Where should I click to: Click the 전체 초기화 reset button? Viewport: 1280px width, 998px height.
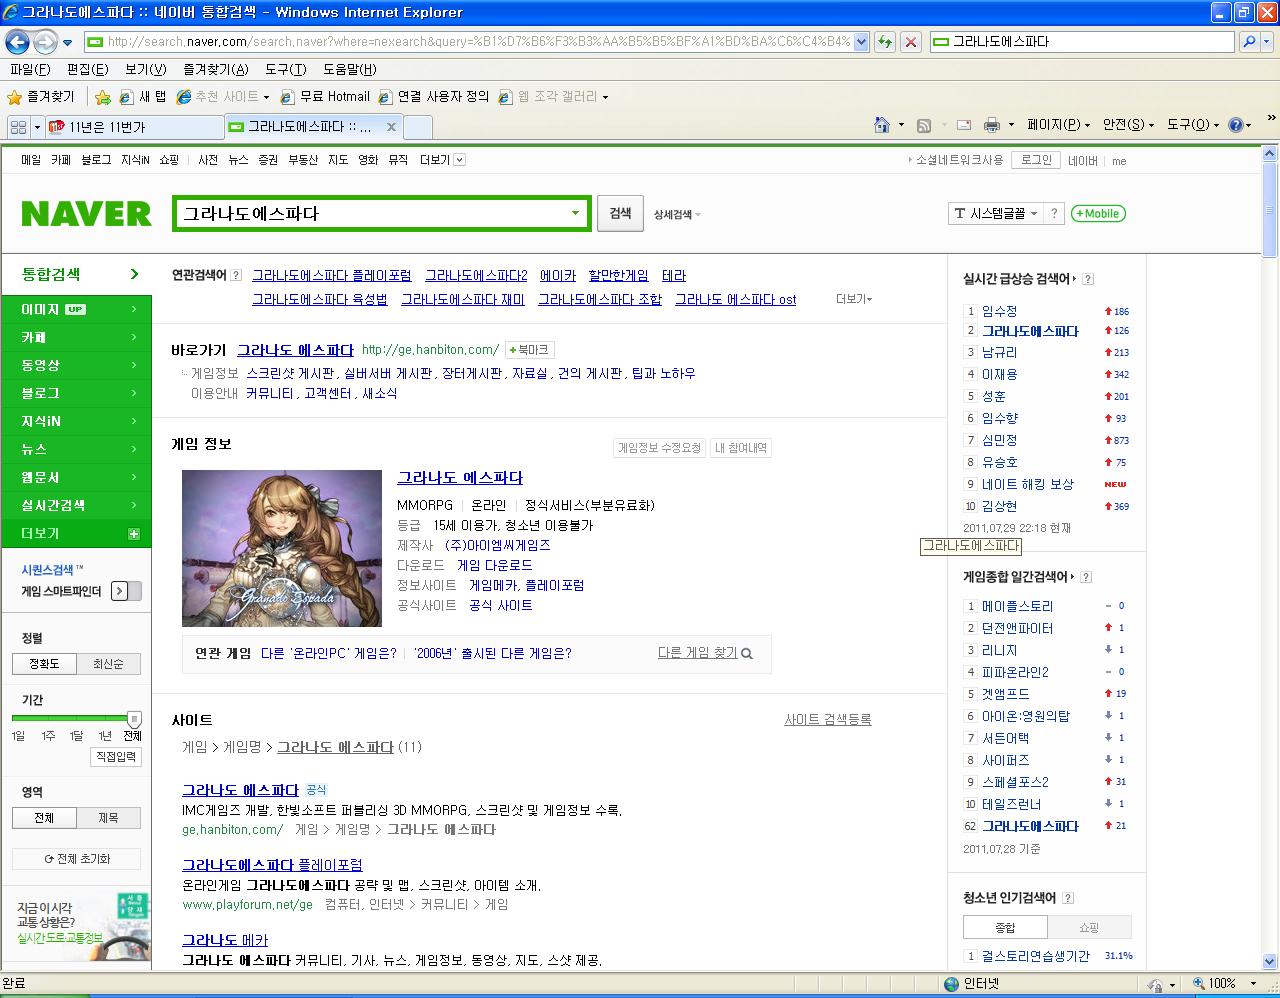(77, 859)
